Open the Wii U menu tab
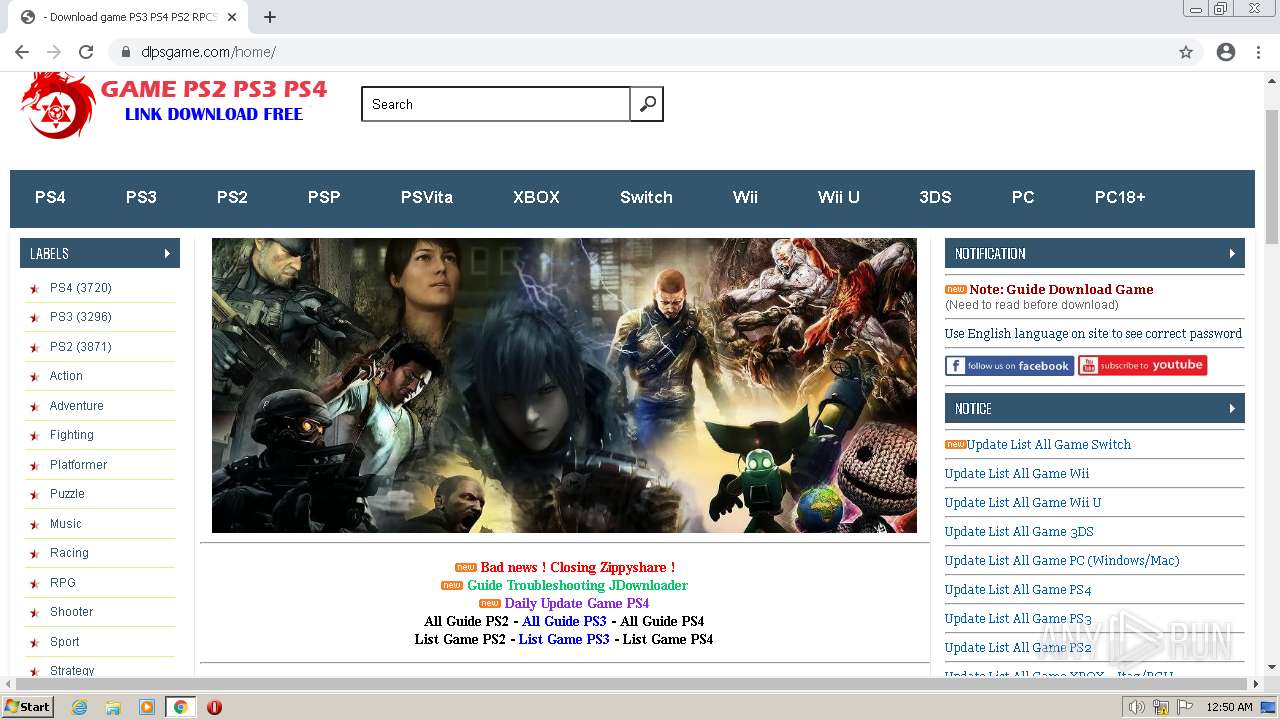This screenshot has width=1280, height=720. (839, 198)
